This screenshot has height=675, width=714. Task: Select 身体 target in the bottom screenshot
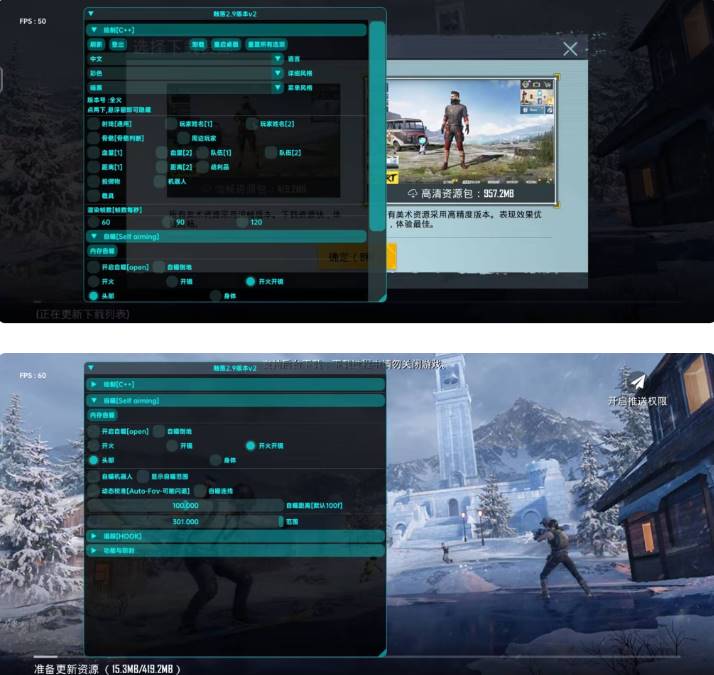[215, 460]
